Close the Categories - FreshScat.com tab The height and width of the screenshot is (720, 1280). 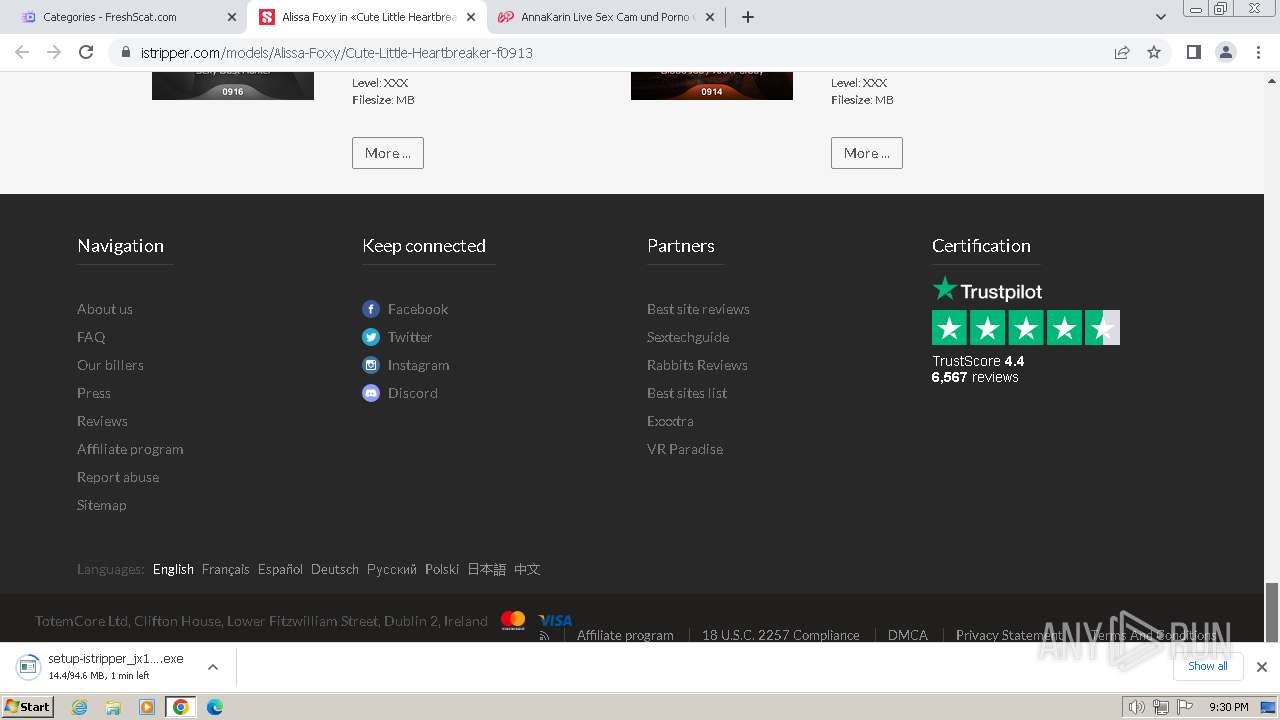232,17
